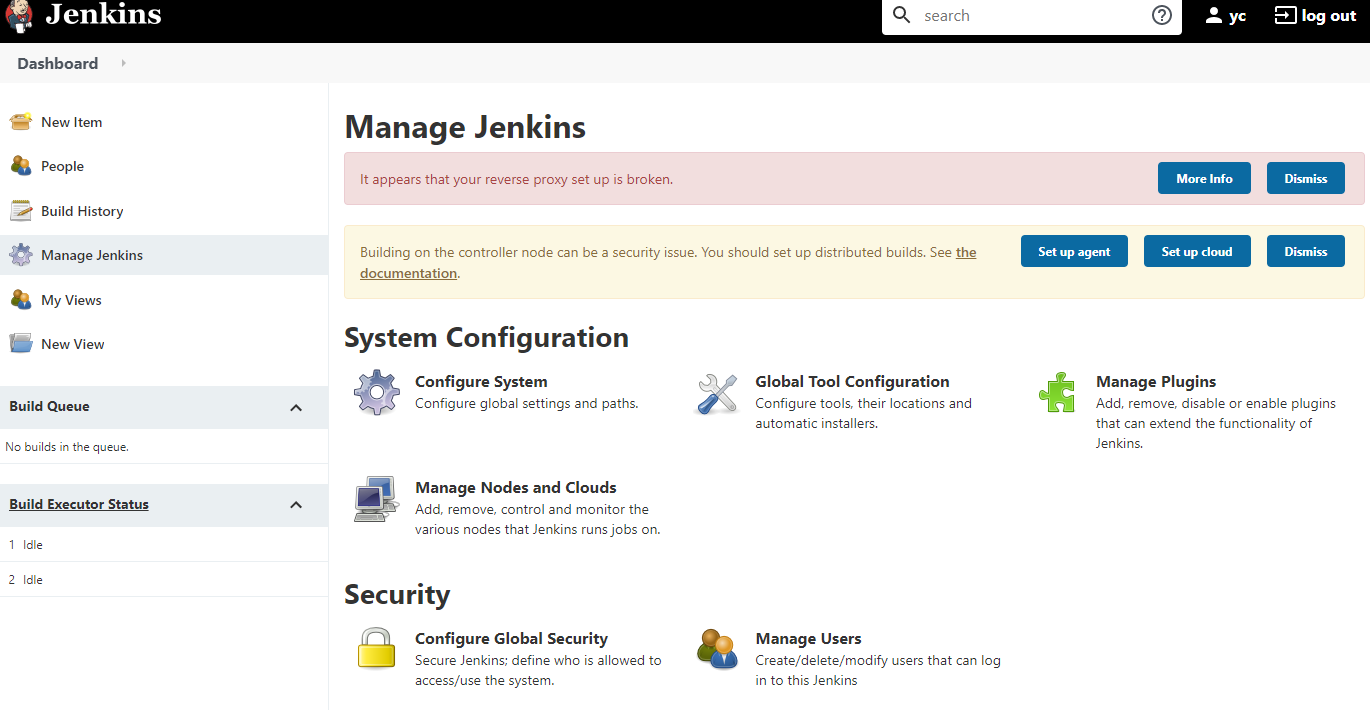Click executor 2 Idle row
The width and height of the screenshot is (1370, 710).
coord(164,580)
